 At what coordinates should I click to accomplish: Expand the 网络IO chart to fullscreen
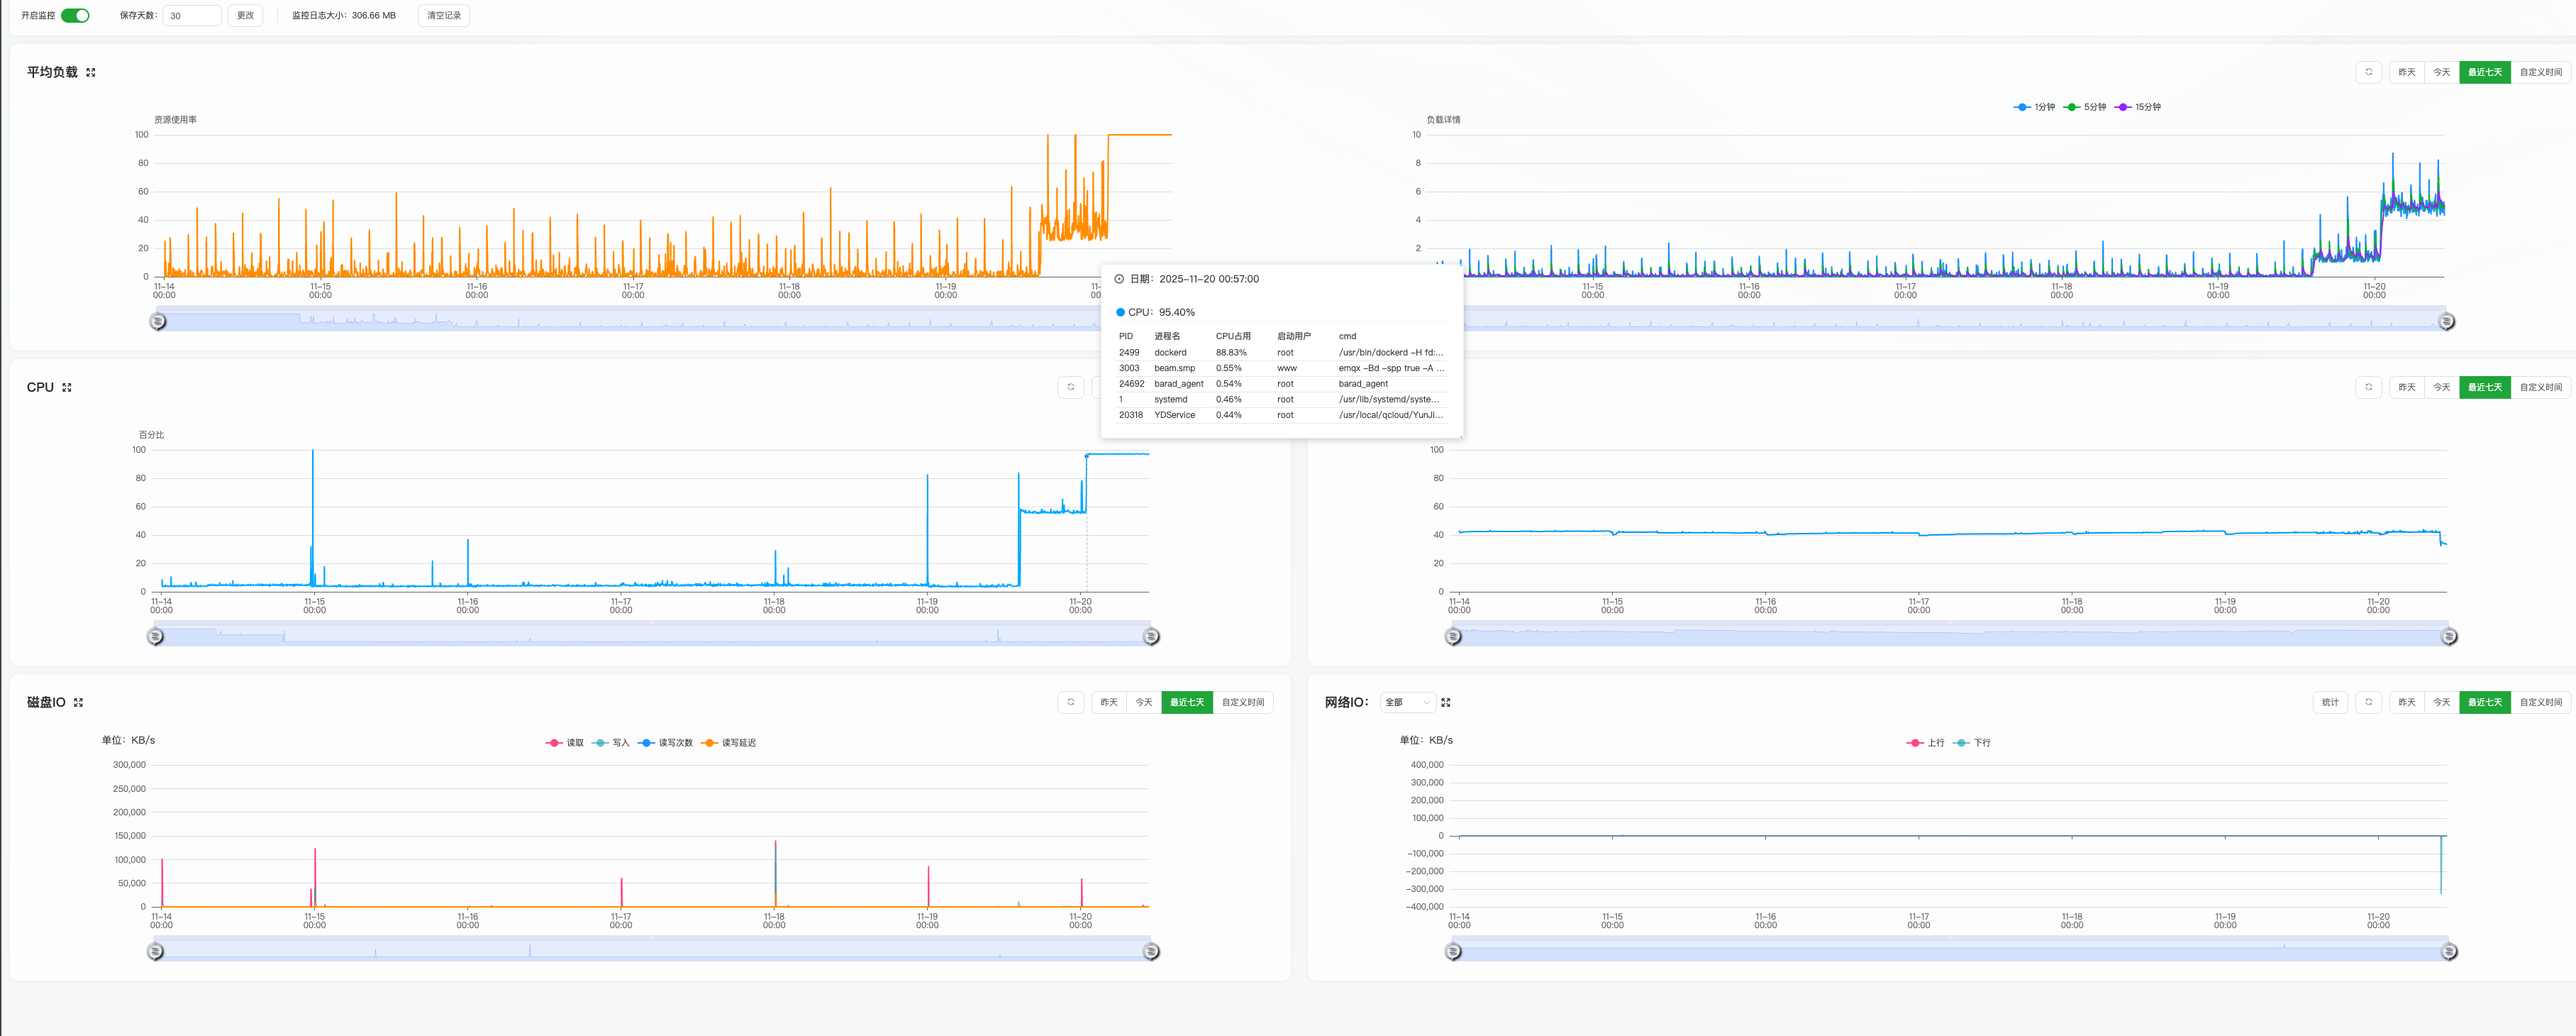(1445, 702)
